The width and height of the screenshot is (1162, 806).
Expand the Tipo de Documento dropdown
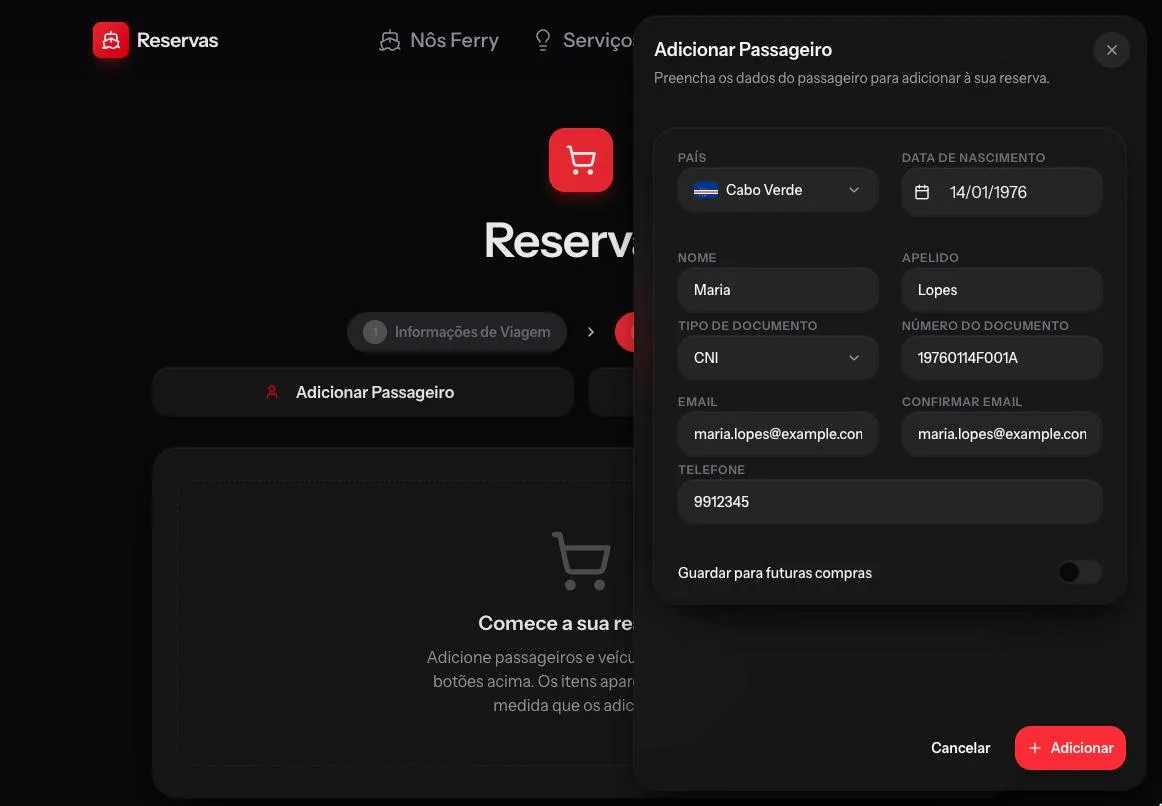coord(777,358)
